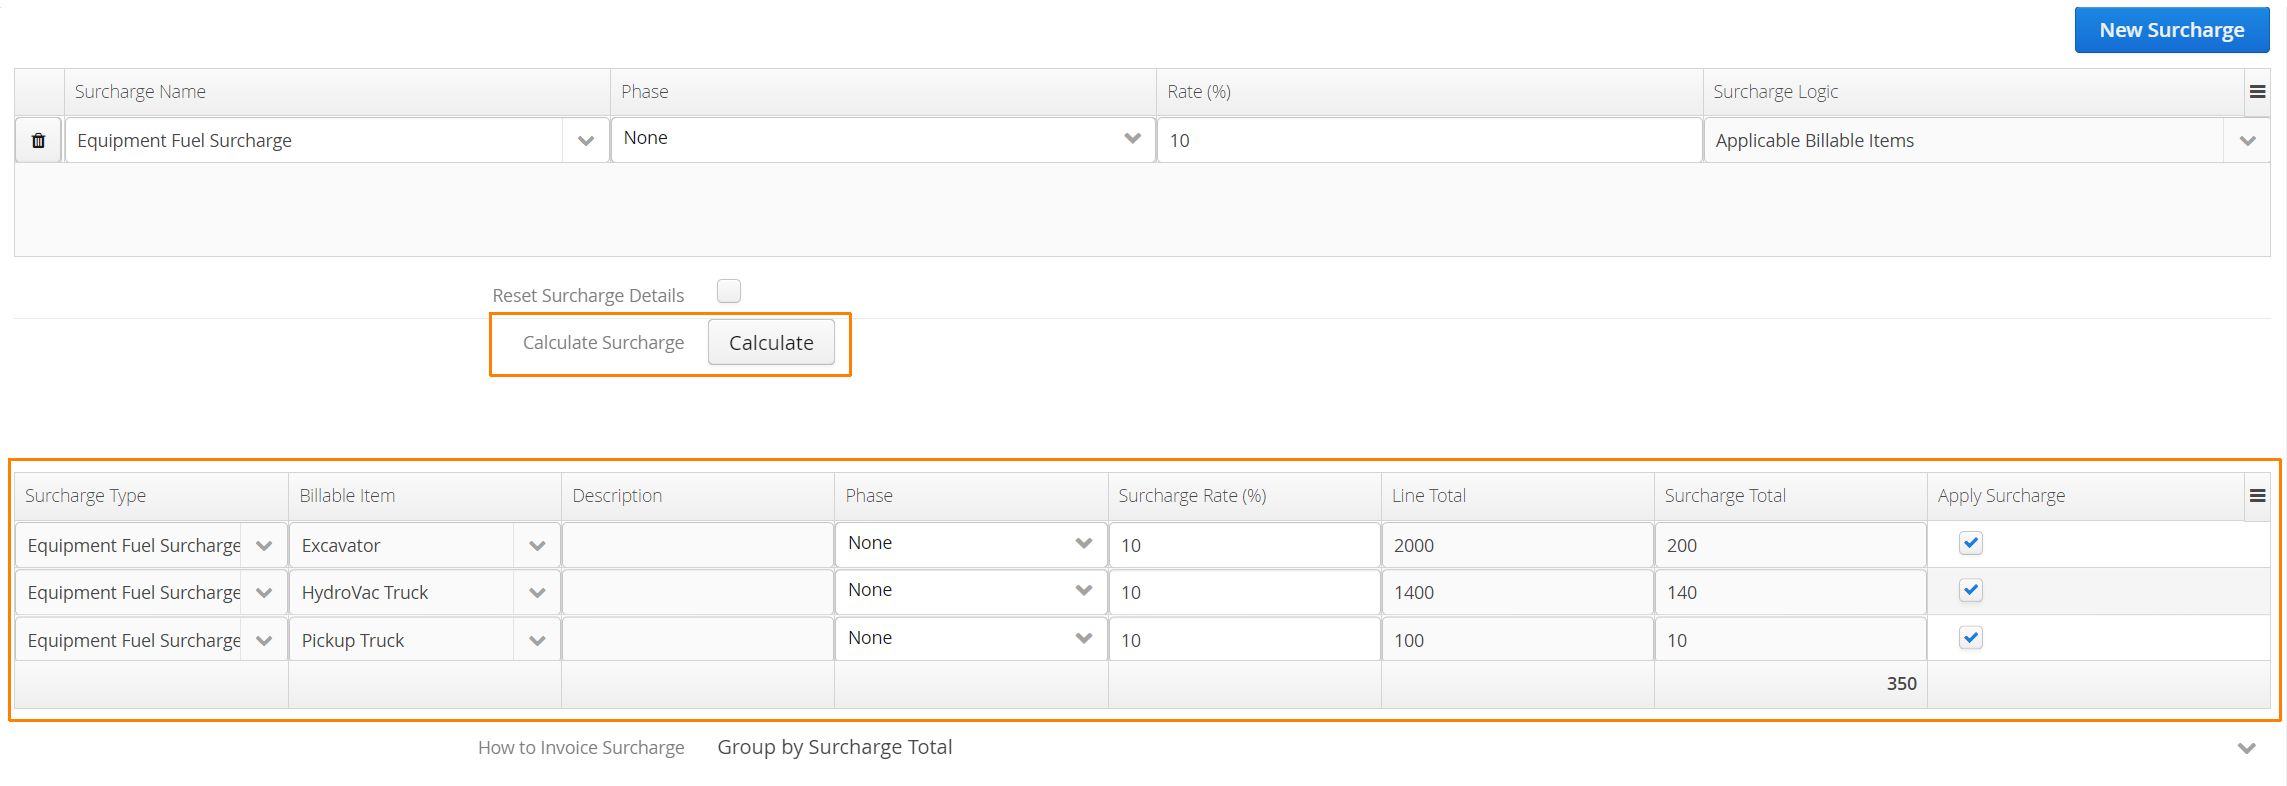This screenshot has width=2287, height=786.
Task: Open the Phase dropdown in top grid
Action: [x=1132, y=138]
